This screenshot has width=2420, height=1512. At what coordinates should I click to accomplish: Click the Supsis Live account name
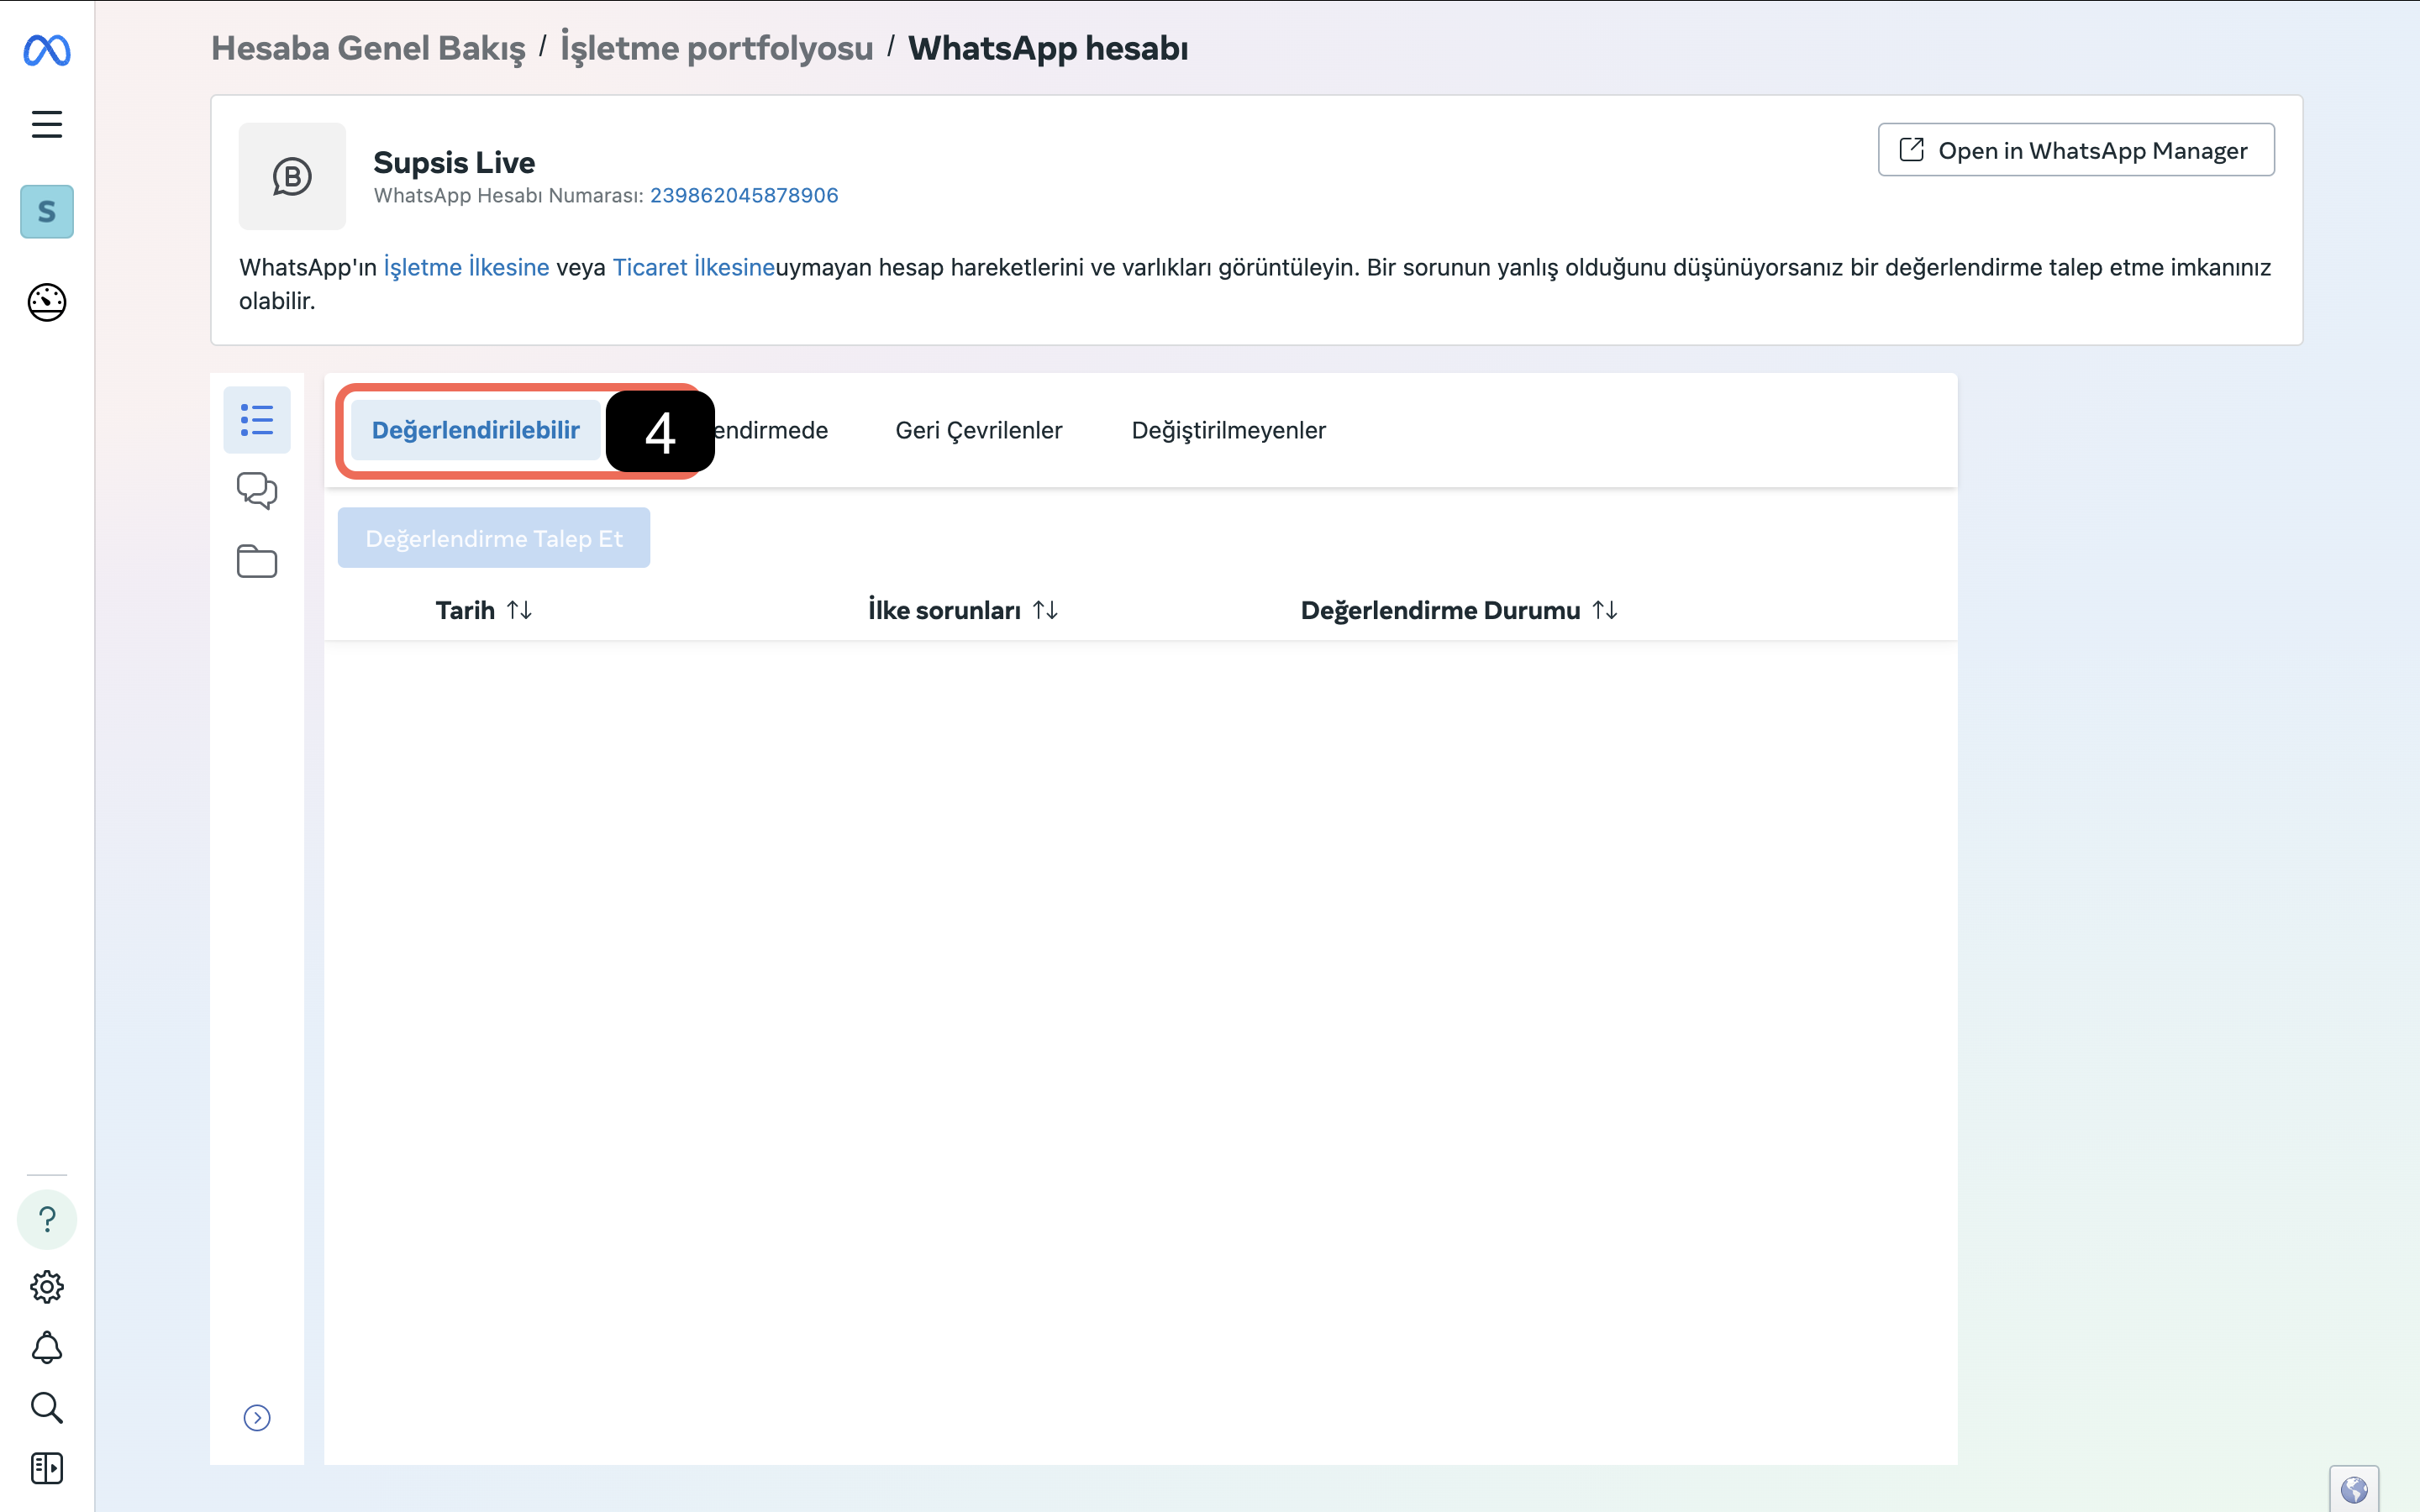point(454,162)
